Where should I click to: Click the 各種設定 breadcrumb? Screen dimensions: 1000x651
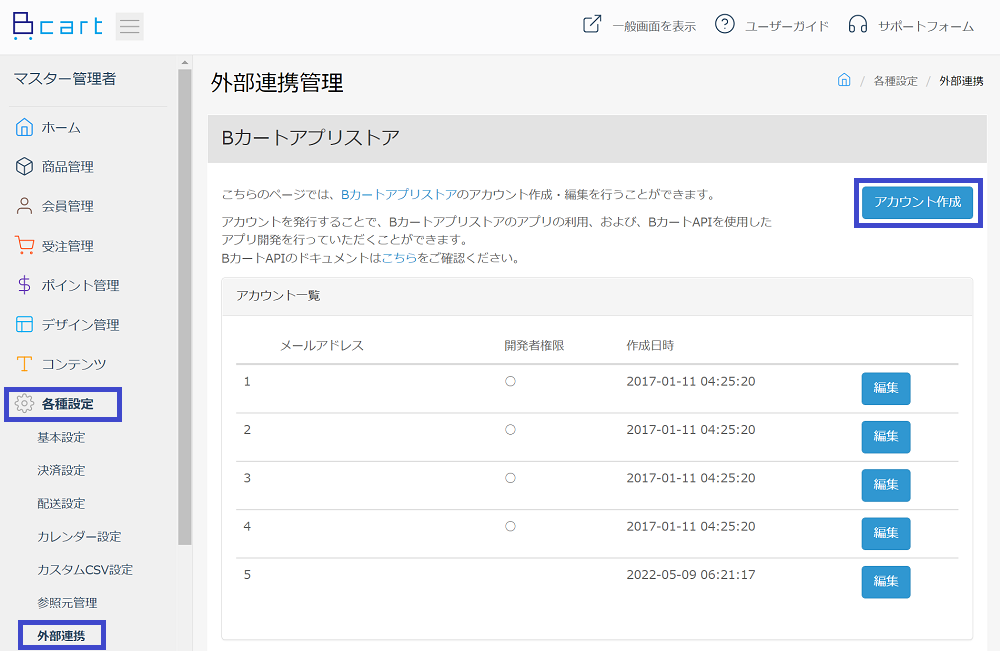point(895,81)
